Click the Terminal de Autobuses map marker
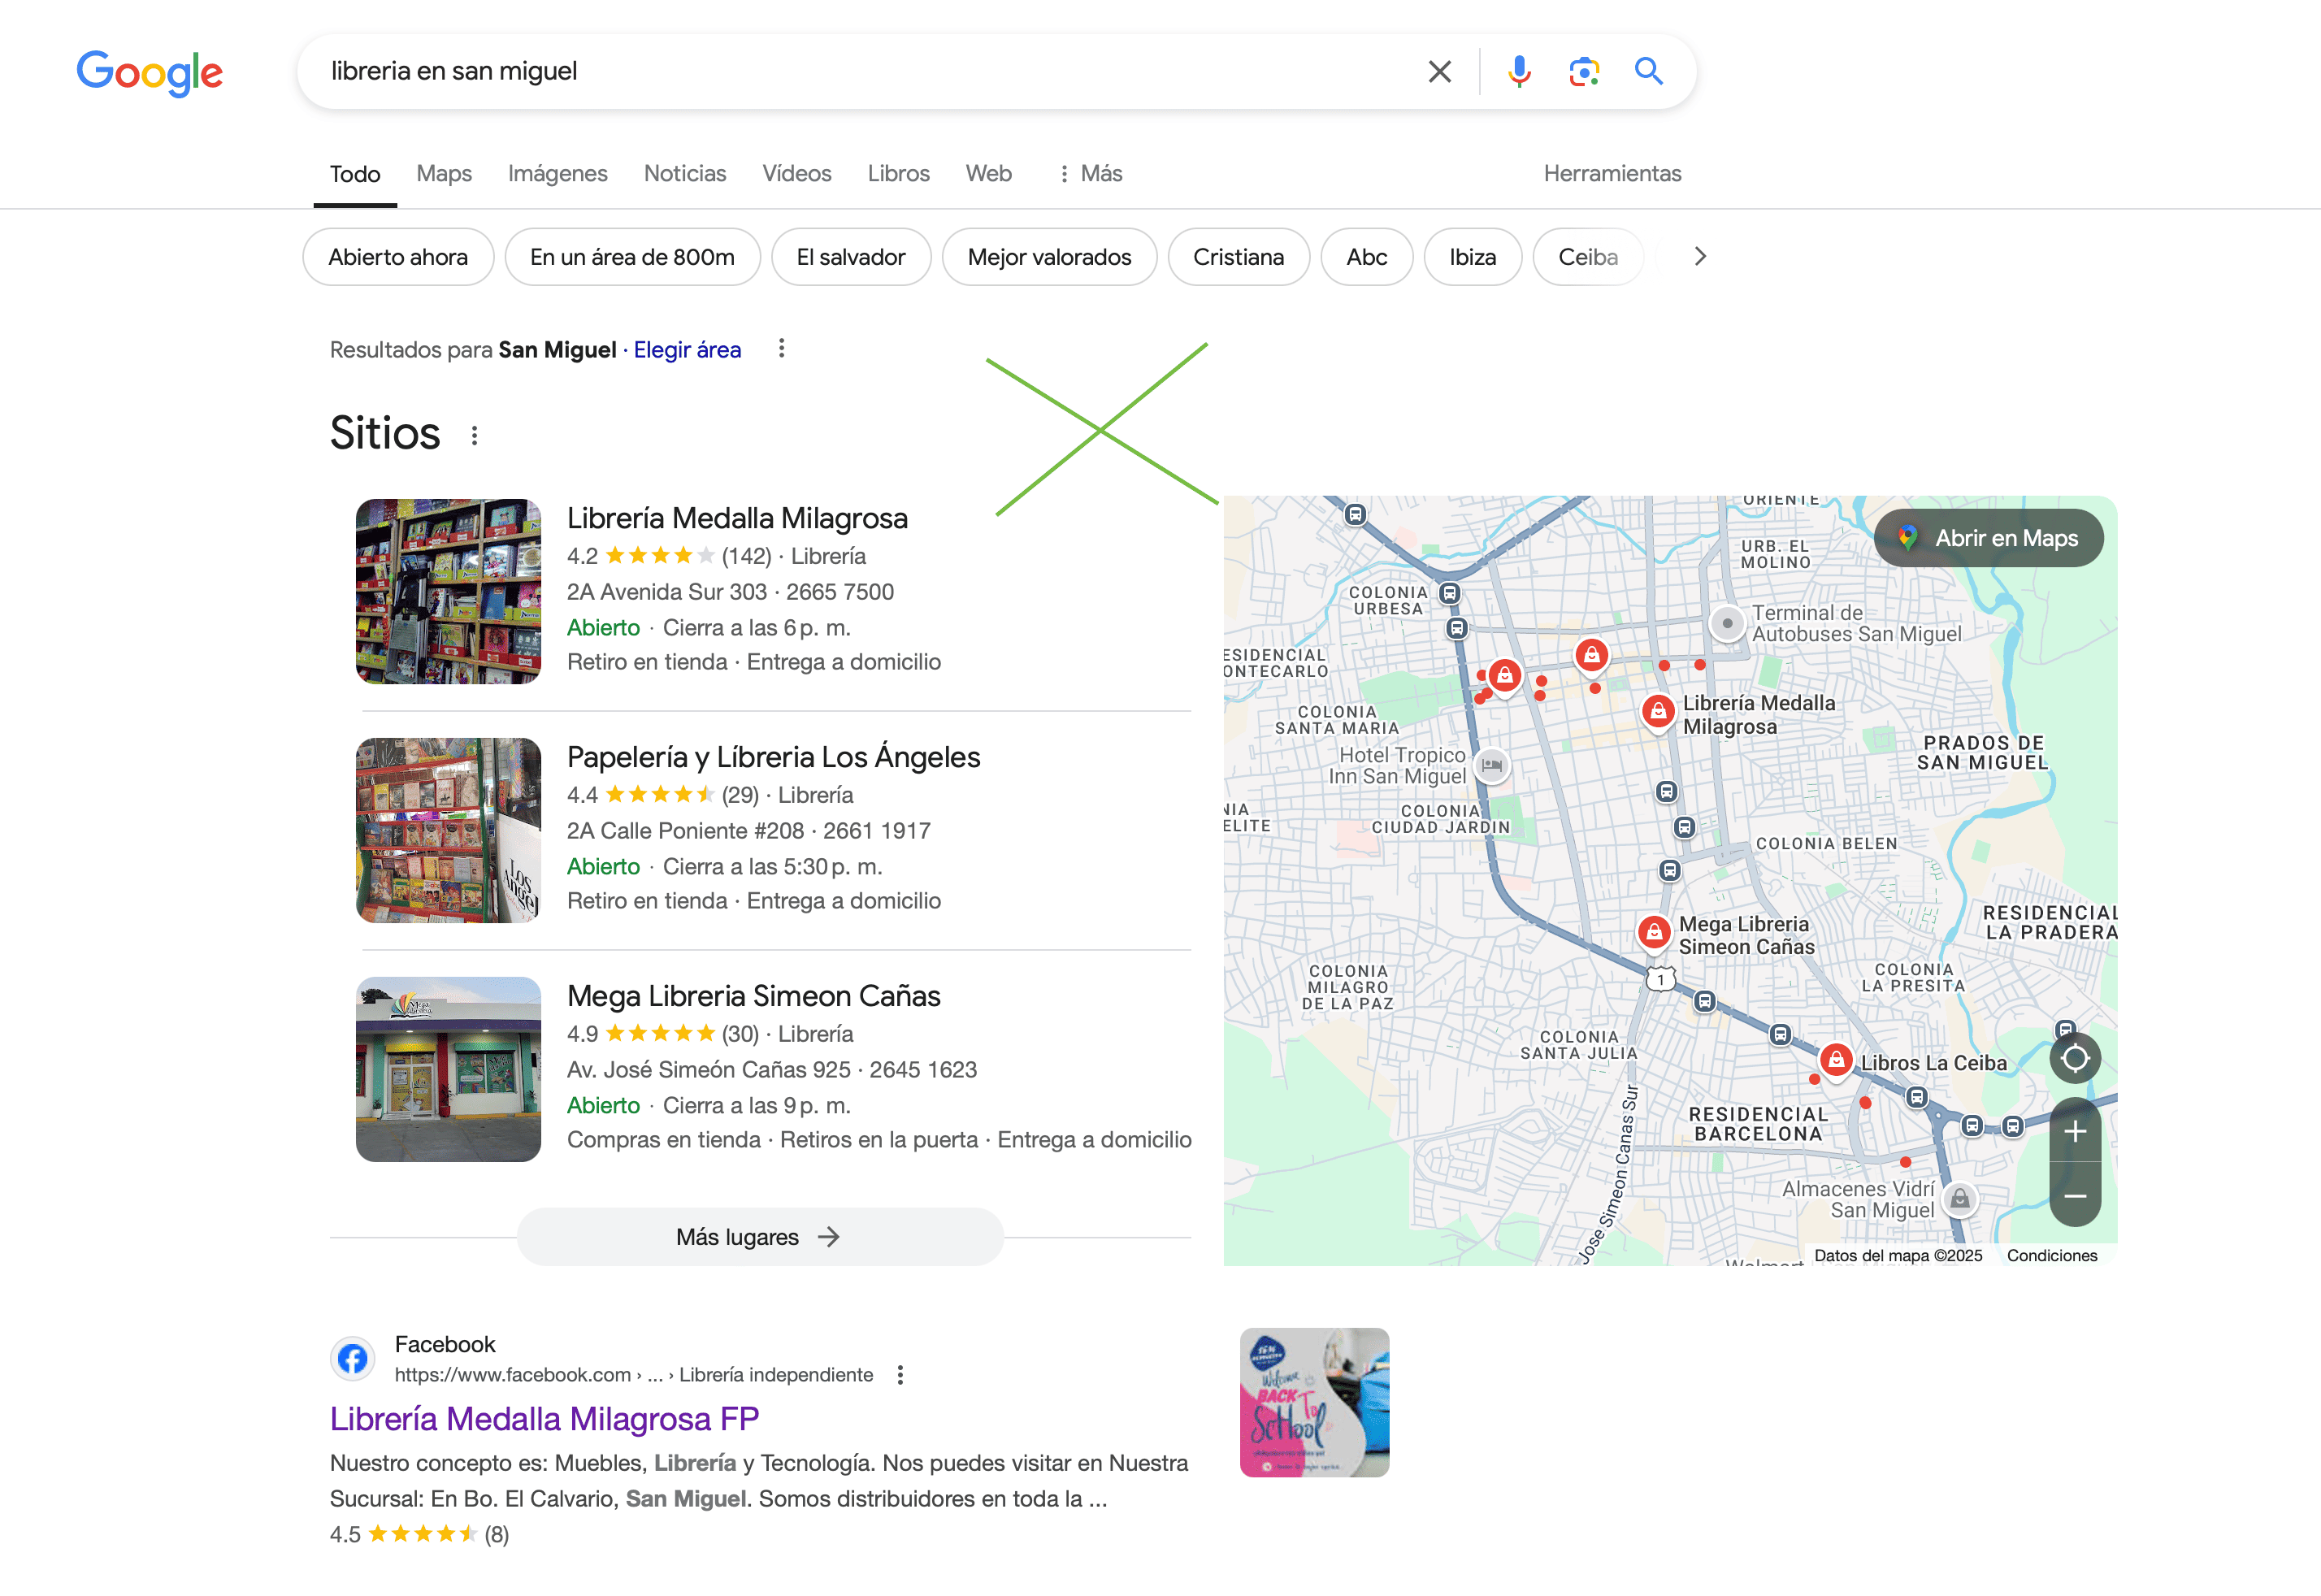 click(1727, 623)
